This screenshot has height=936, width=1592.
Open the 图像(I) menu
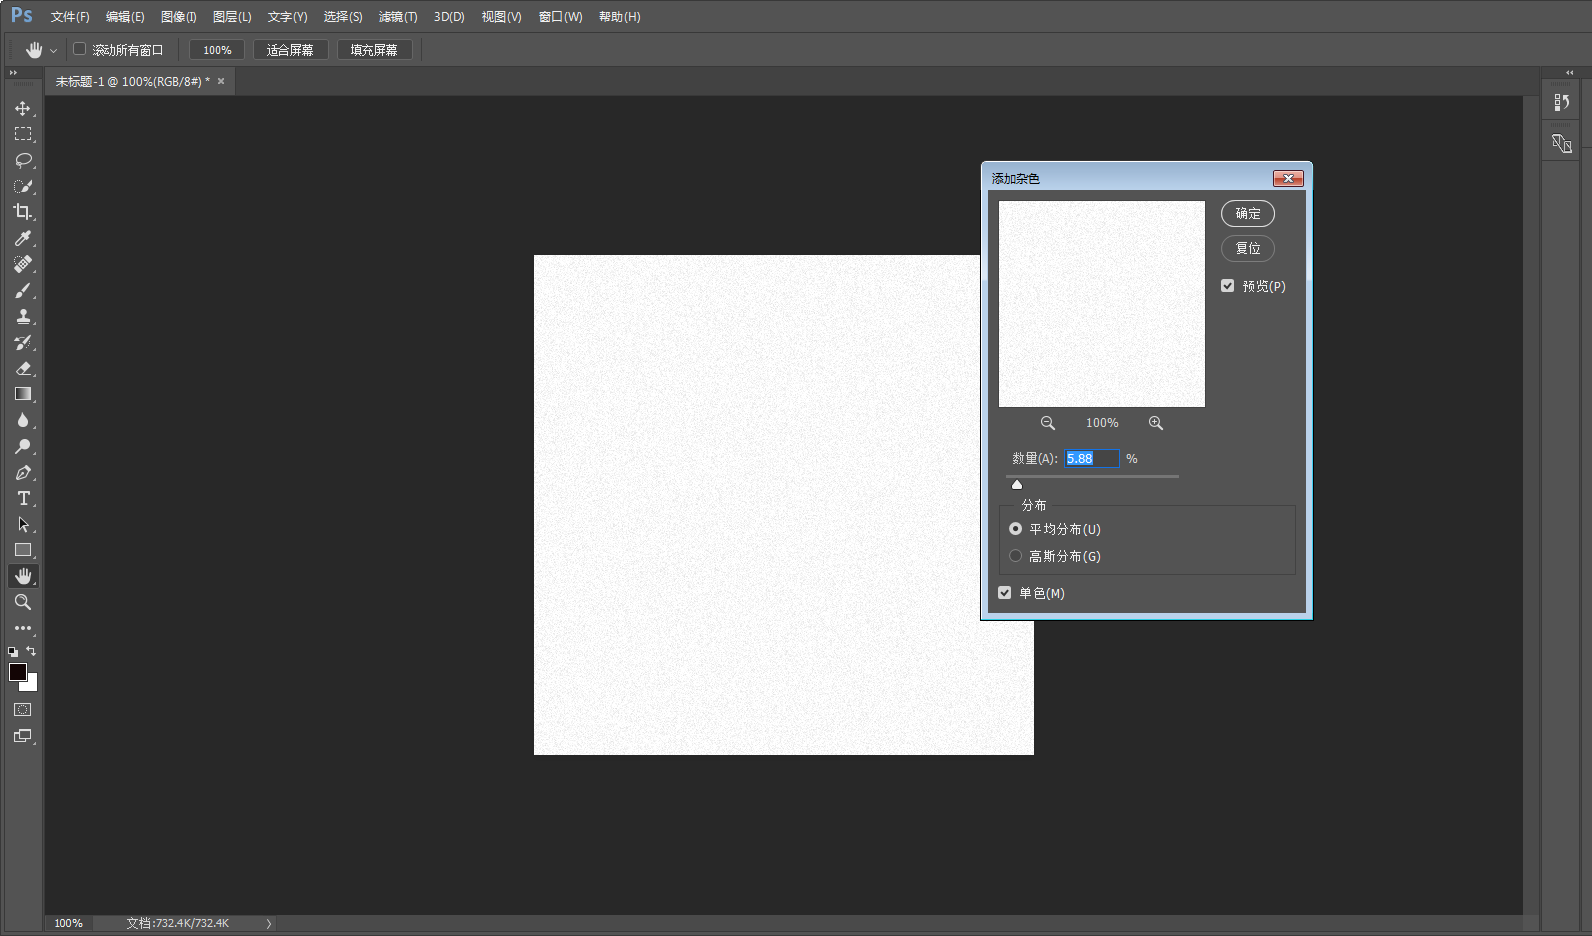click(x=179, y=17)
